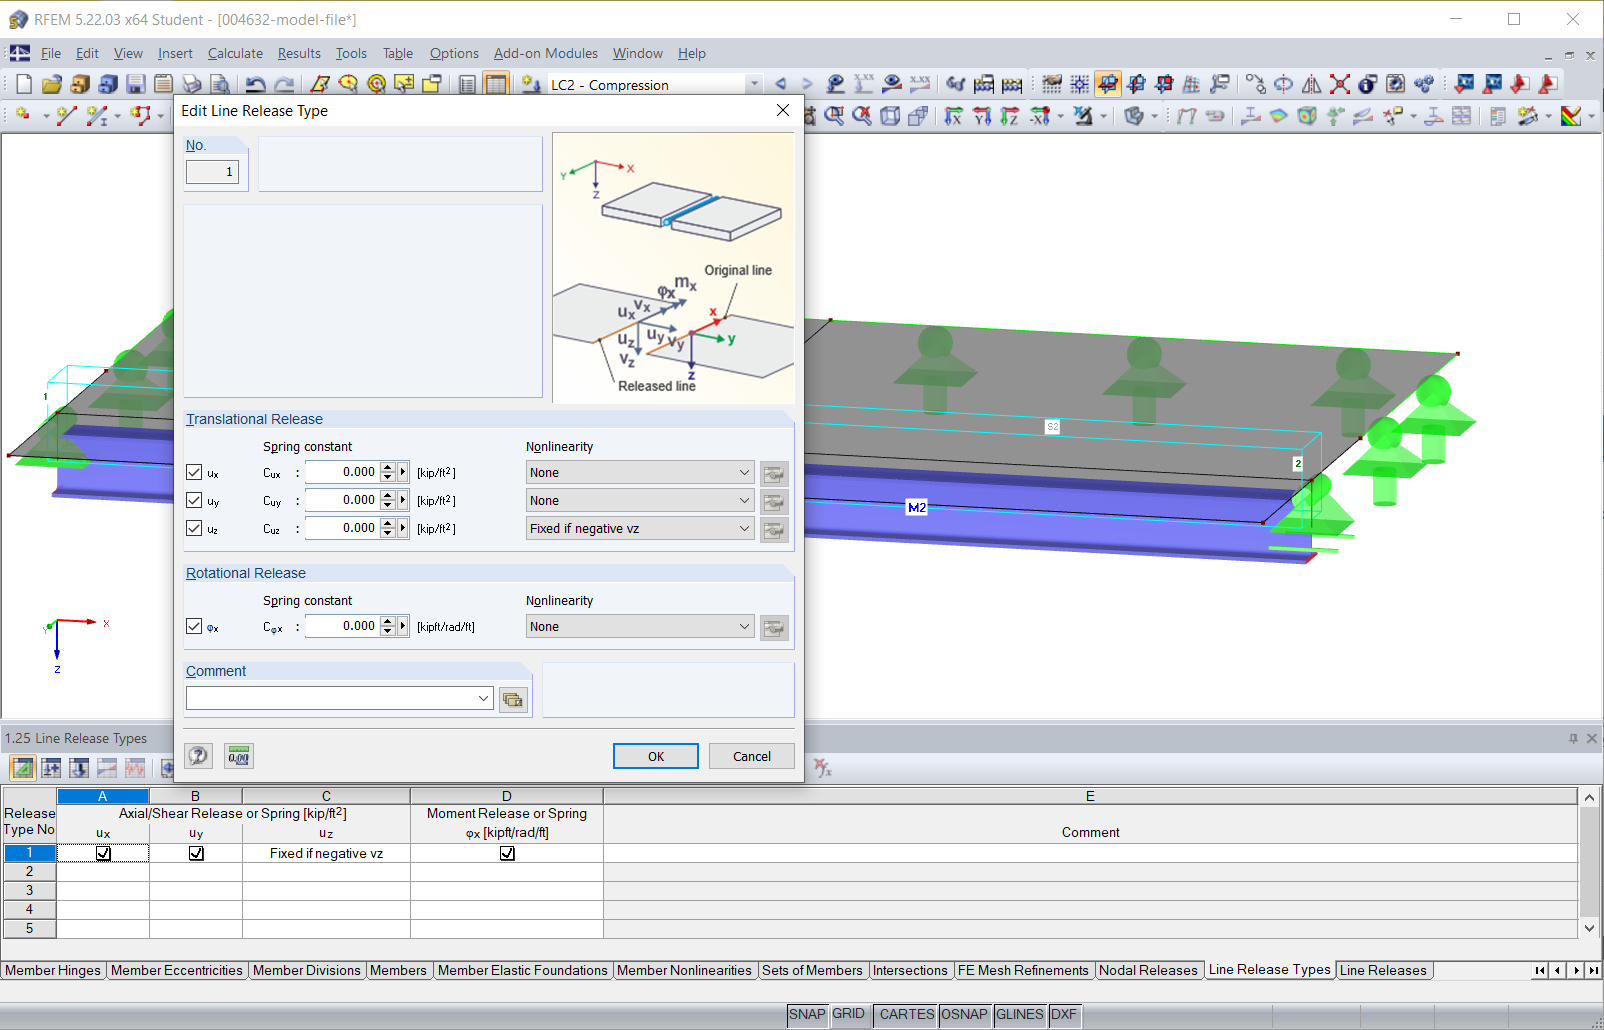The height and width of the screenshot is (1030, 1604).
Task: Open the Cφx spring constant arrow menu
Action: [403, 626]
